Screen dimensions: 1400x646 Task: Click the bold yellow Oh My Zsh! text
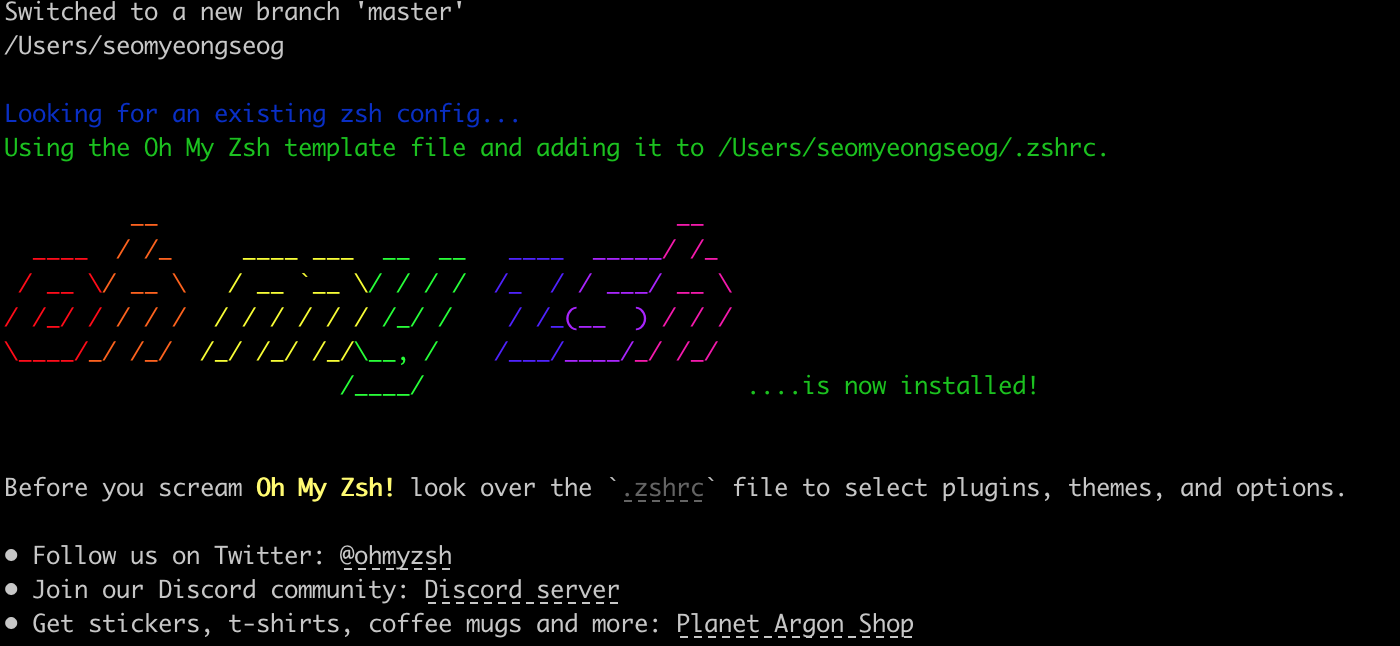325,488
